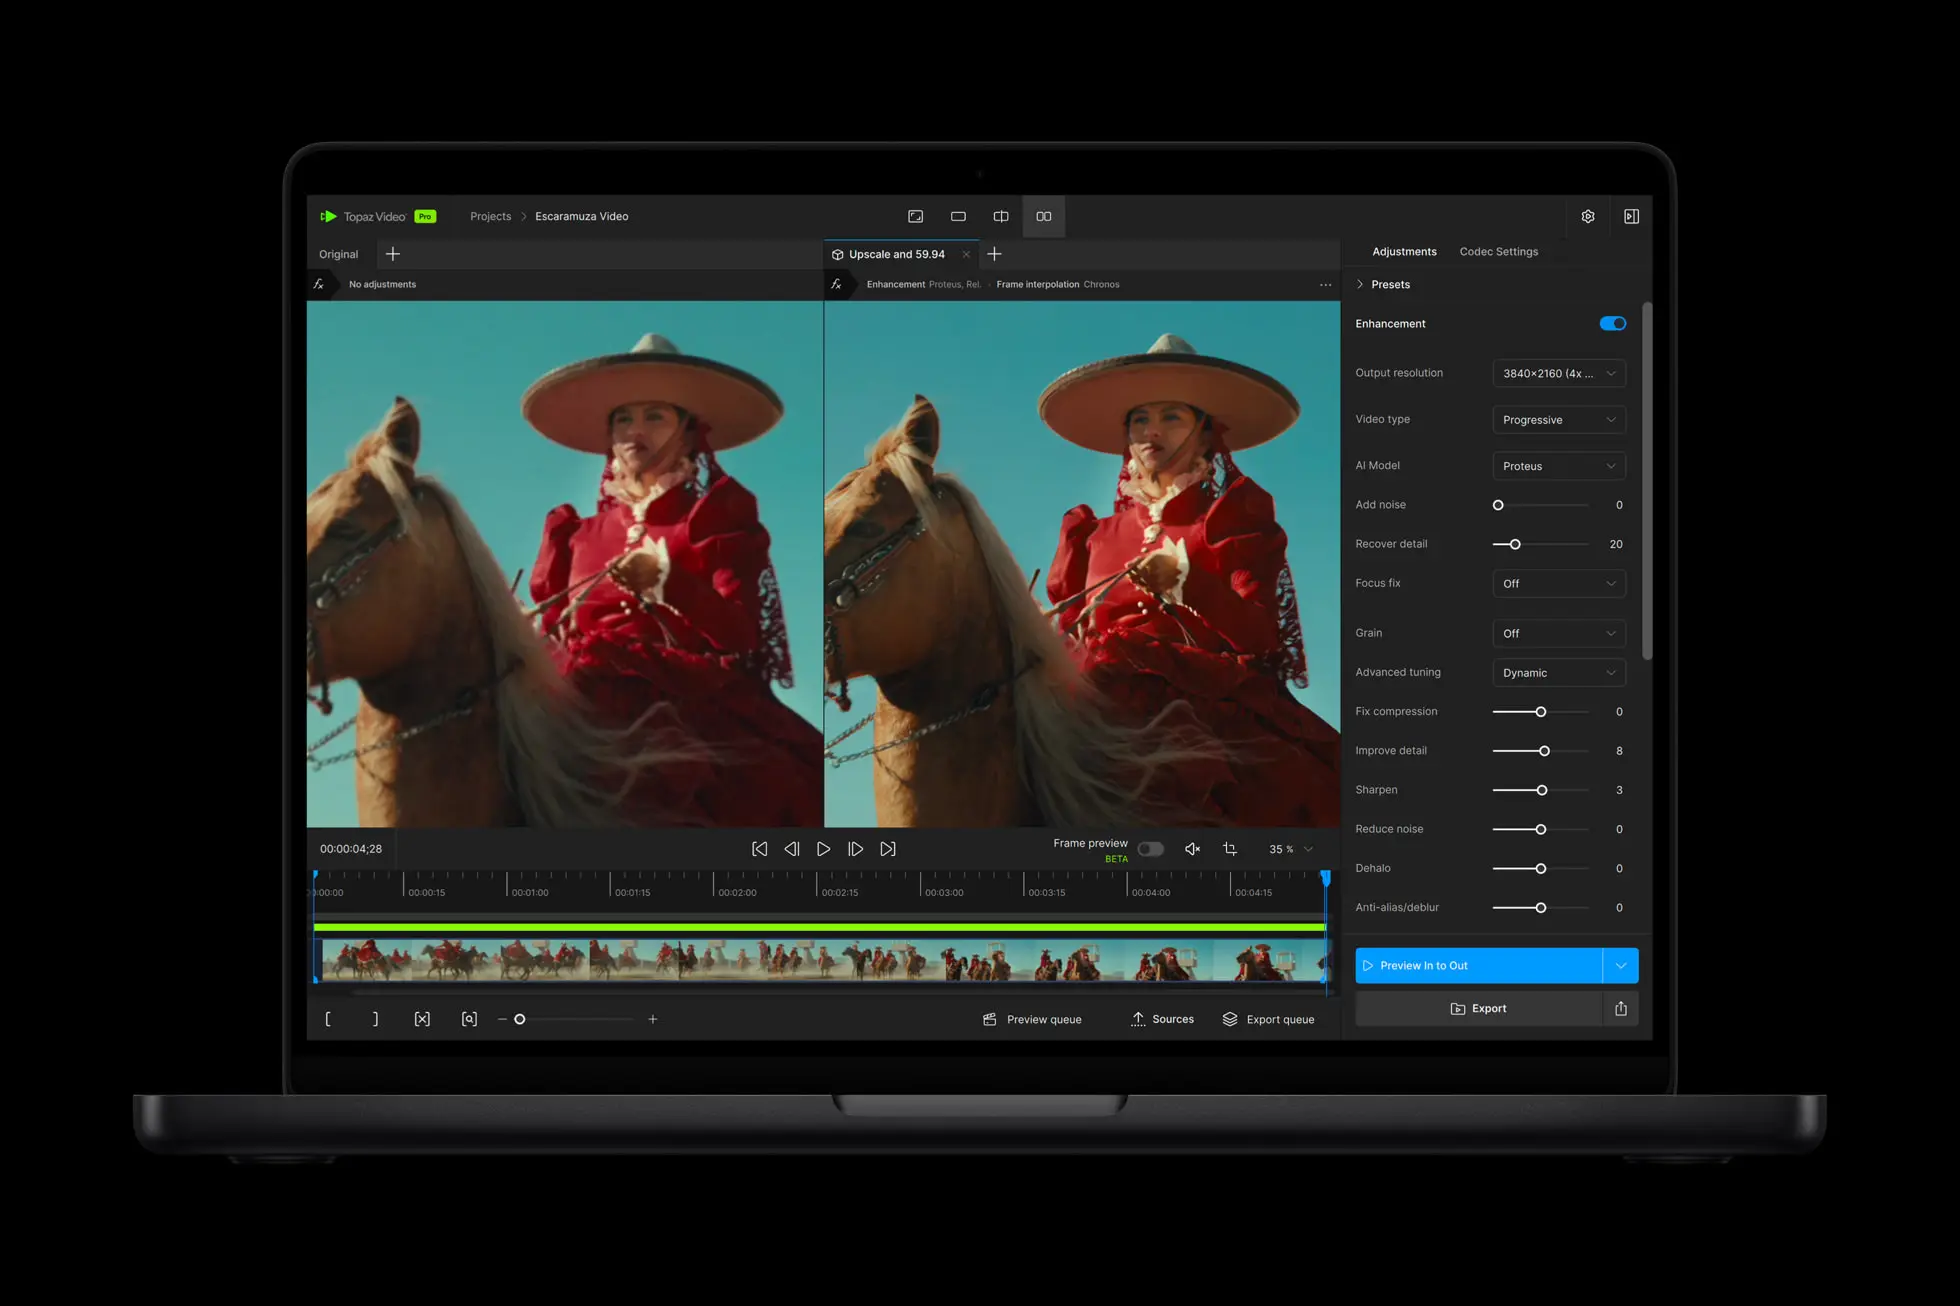Mute audio with the speaker icon
1960x1306 pixels.
(x=1192, y=848)
